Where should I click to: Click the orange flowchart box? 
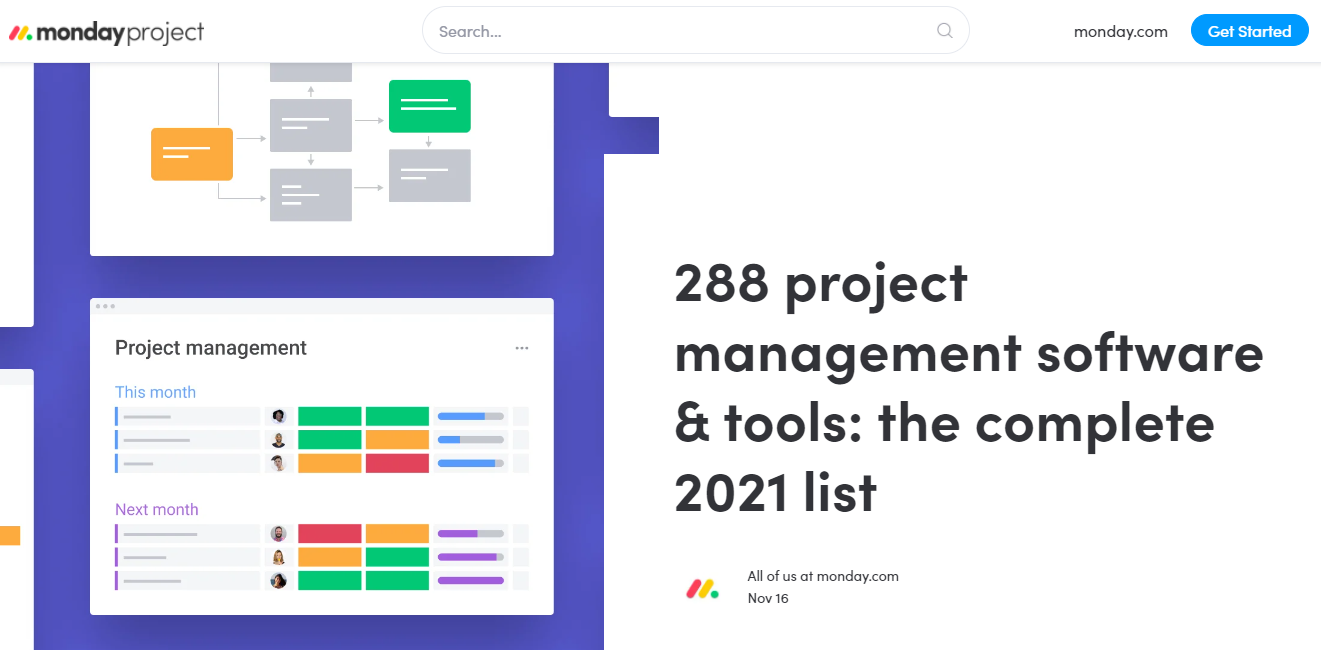point(192,154)
